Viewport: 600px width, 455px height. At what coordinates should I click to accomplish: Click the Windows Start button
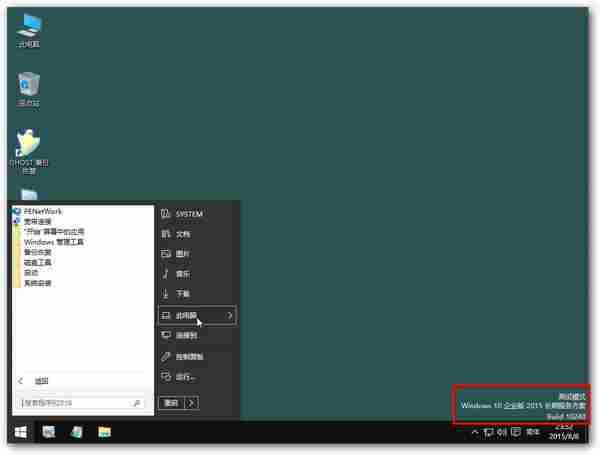(19, 432)
